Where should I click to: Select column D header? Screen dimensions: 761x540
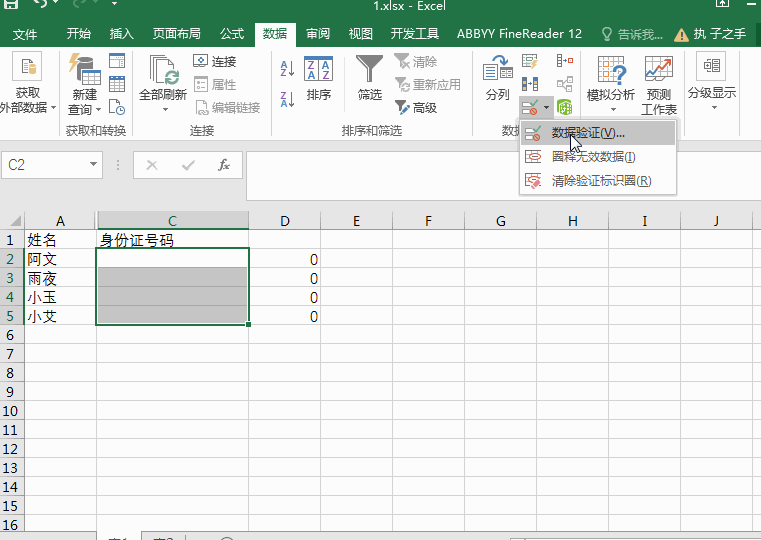[284, 221]
